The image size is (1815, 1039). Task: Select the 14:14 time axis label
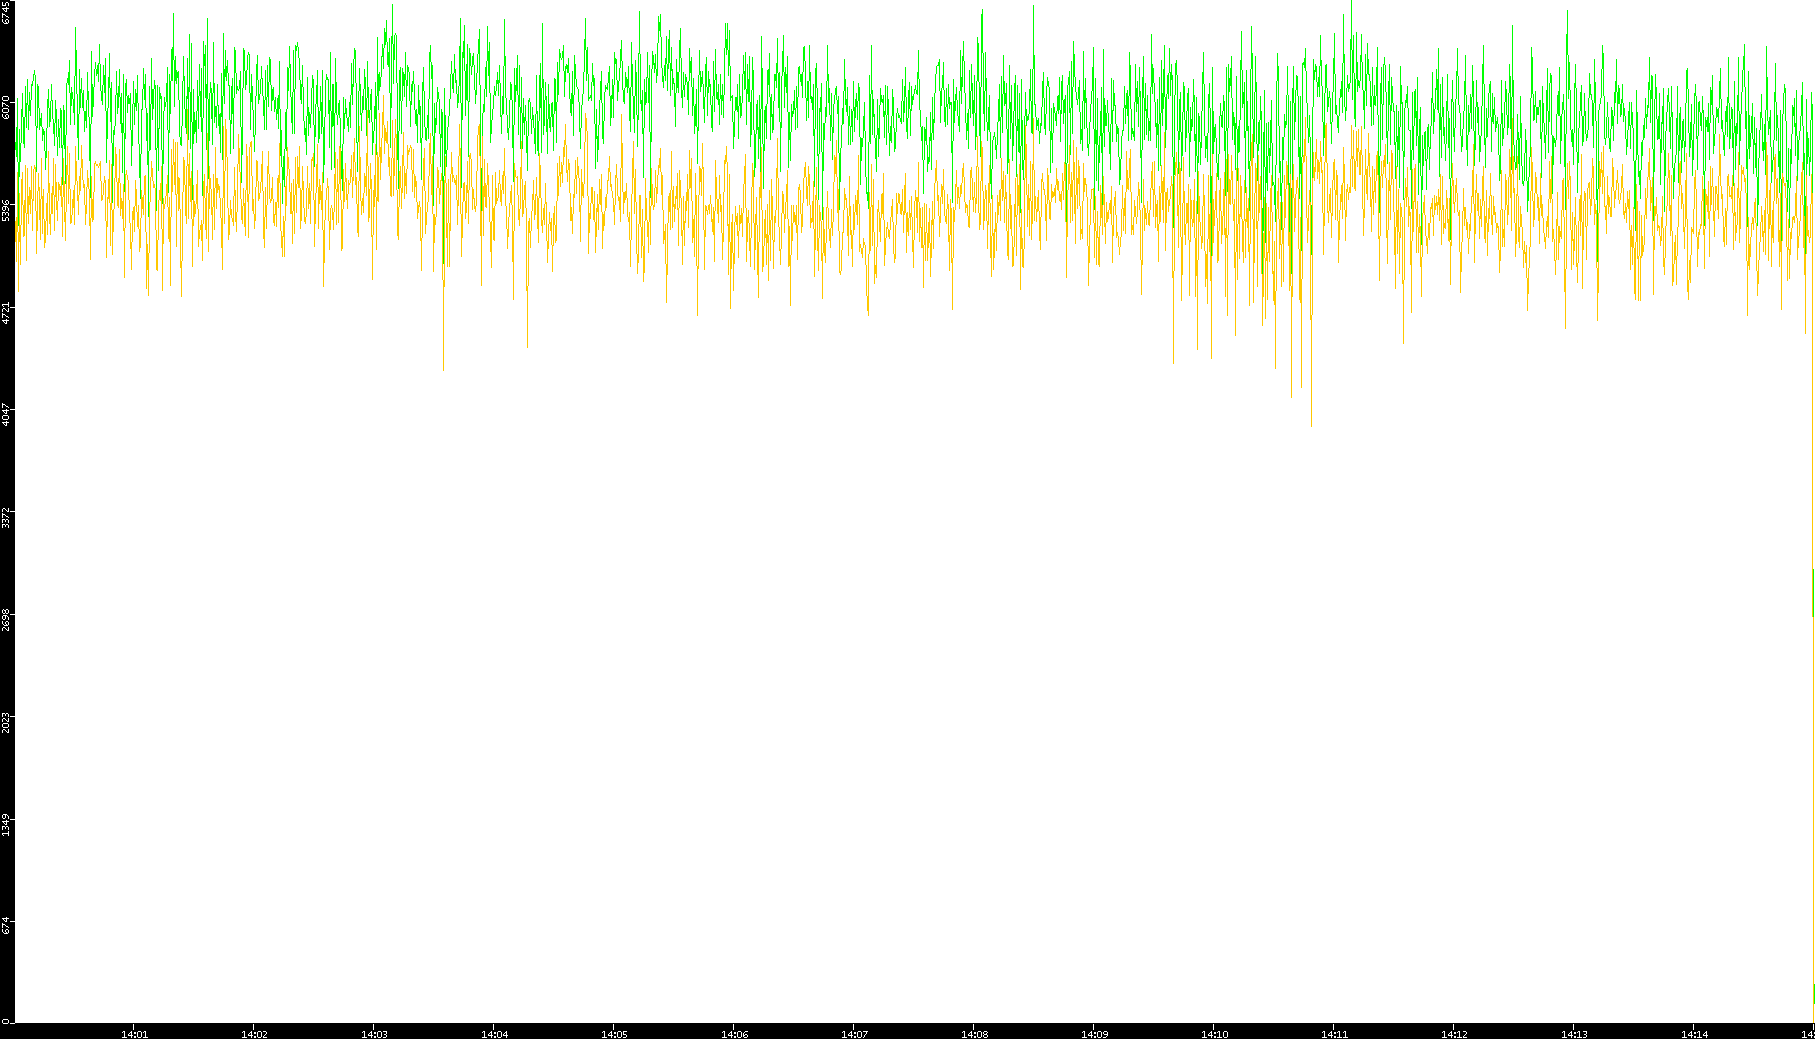(x=1694, y=1034)
